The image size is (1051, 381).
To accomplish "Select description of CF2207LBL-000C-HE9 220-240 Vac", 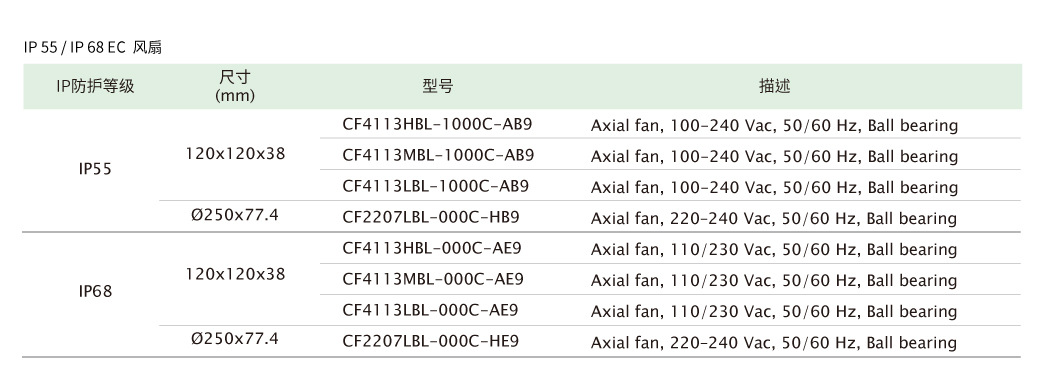I will 774,343.
